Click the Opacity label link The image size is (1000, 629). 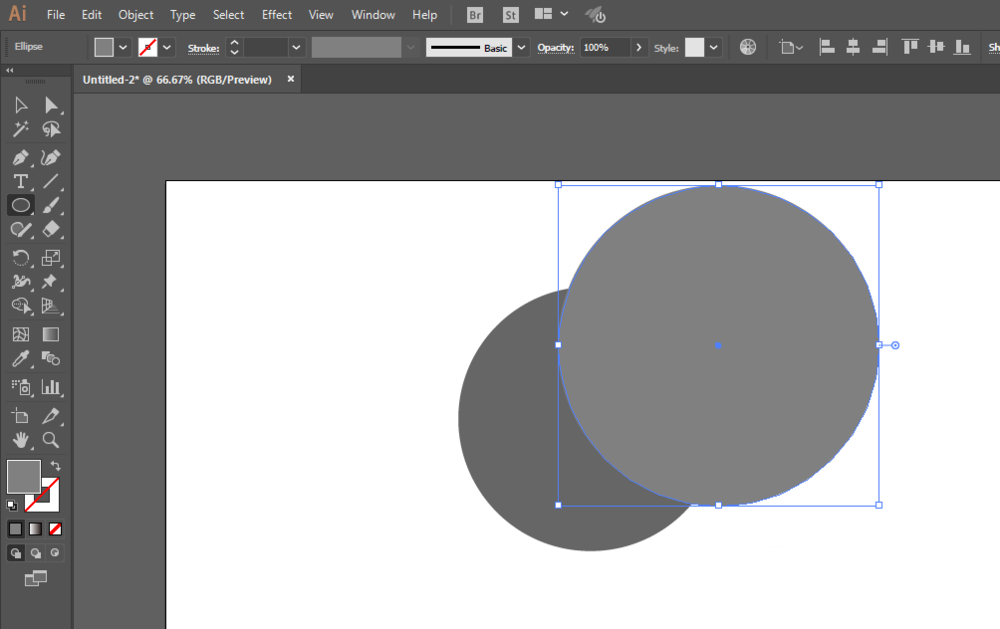(555, 48)
